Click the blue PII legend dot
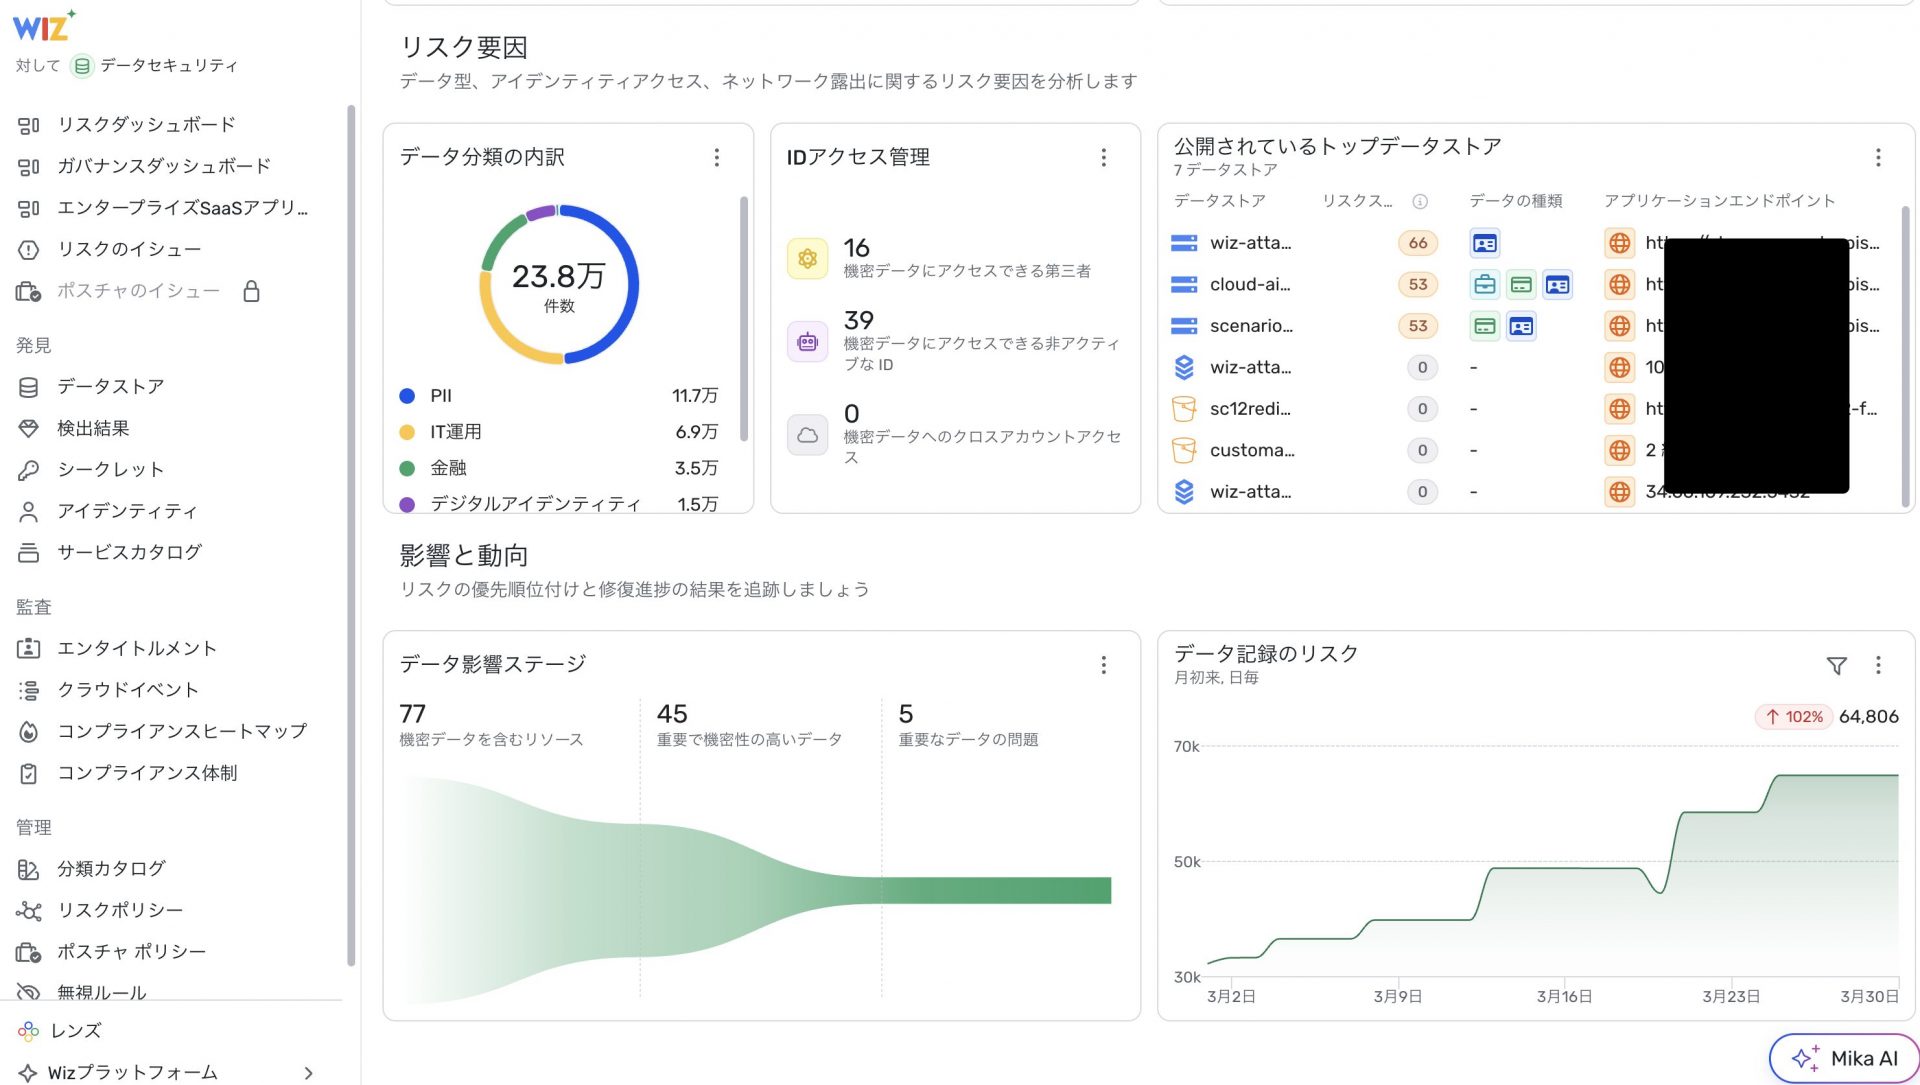This screenshot has width=1920, height=1085. 407,396
